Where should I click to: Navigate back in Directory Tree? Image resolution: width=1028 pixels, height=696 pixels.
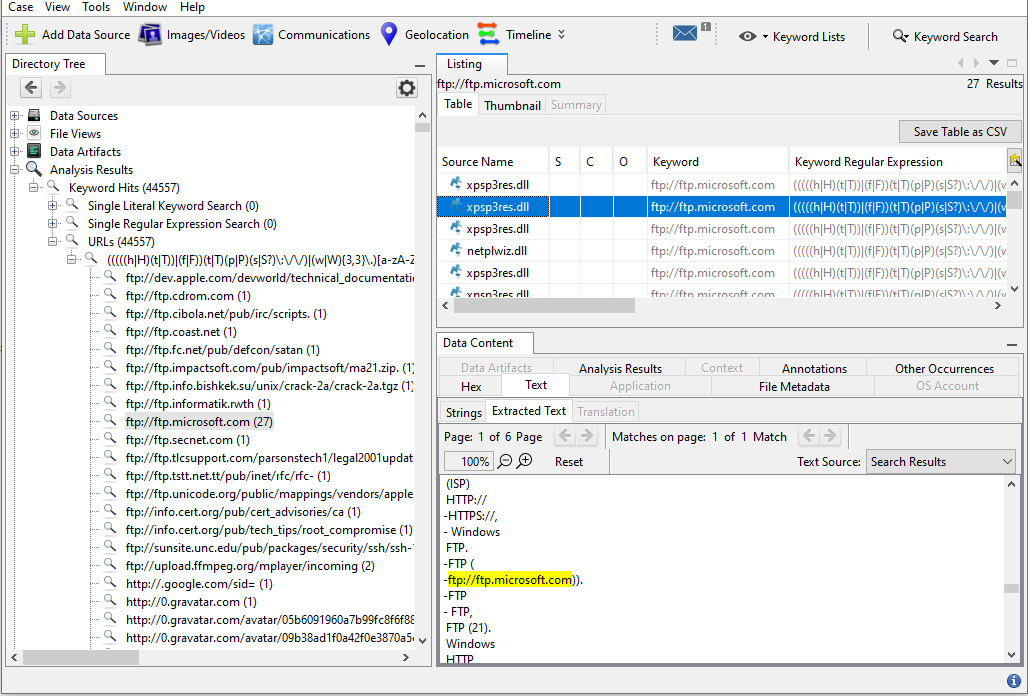click(31, 88)
